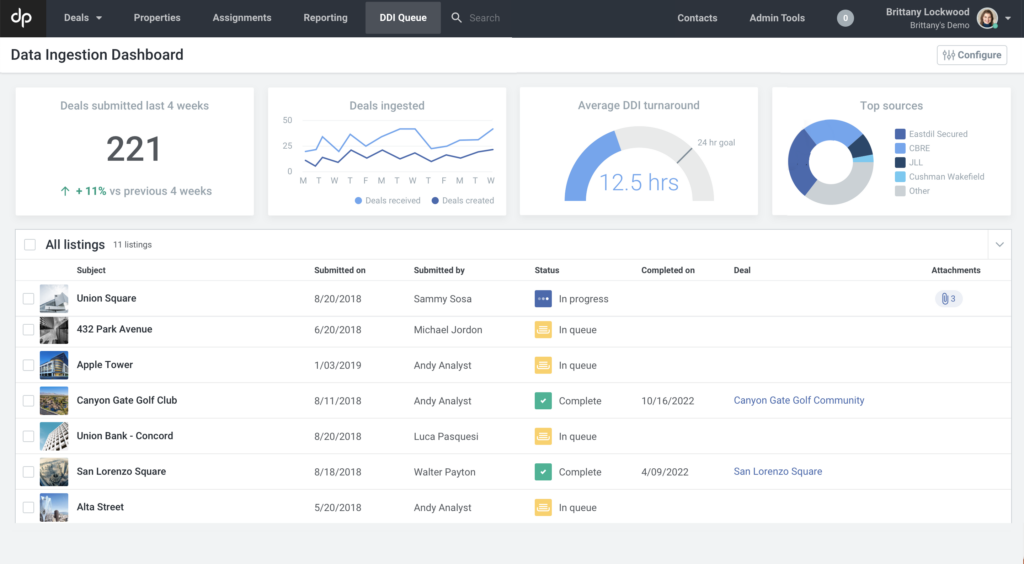Click the Eastdil Secured legend swatch
This screenshot has width=1024, height=564.
(x=900, y=134)
